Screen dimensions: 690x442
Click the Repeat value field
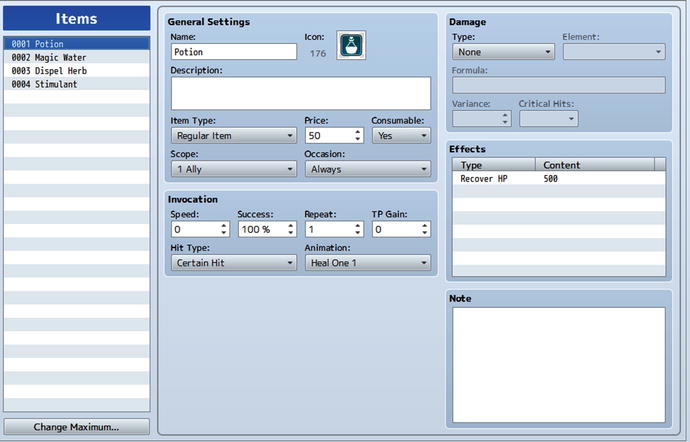click(x=329, y=229)
